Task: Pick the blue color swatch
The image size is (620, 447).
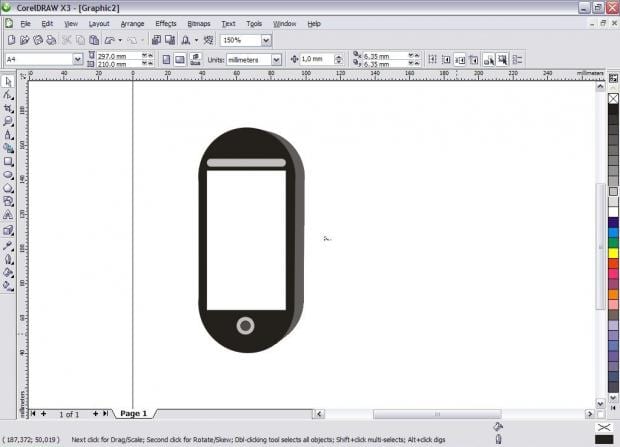Action: [x=613, y=233]
